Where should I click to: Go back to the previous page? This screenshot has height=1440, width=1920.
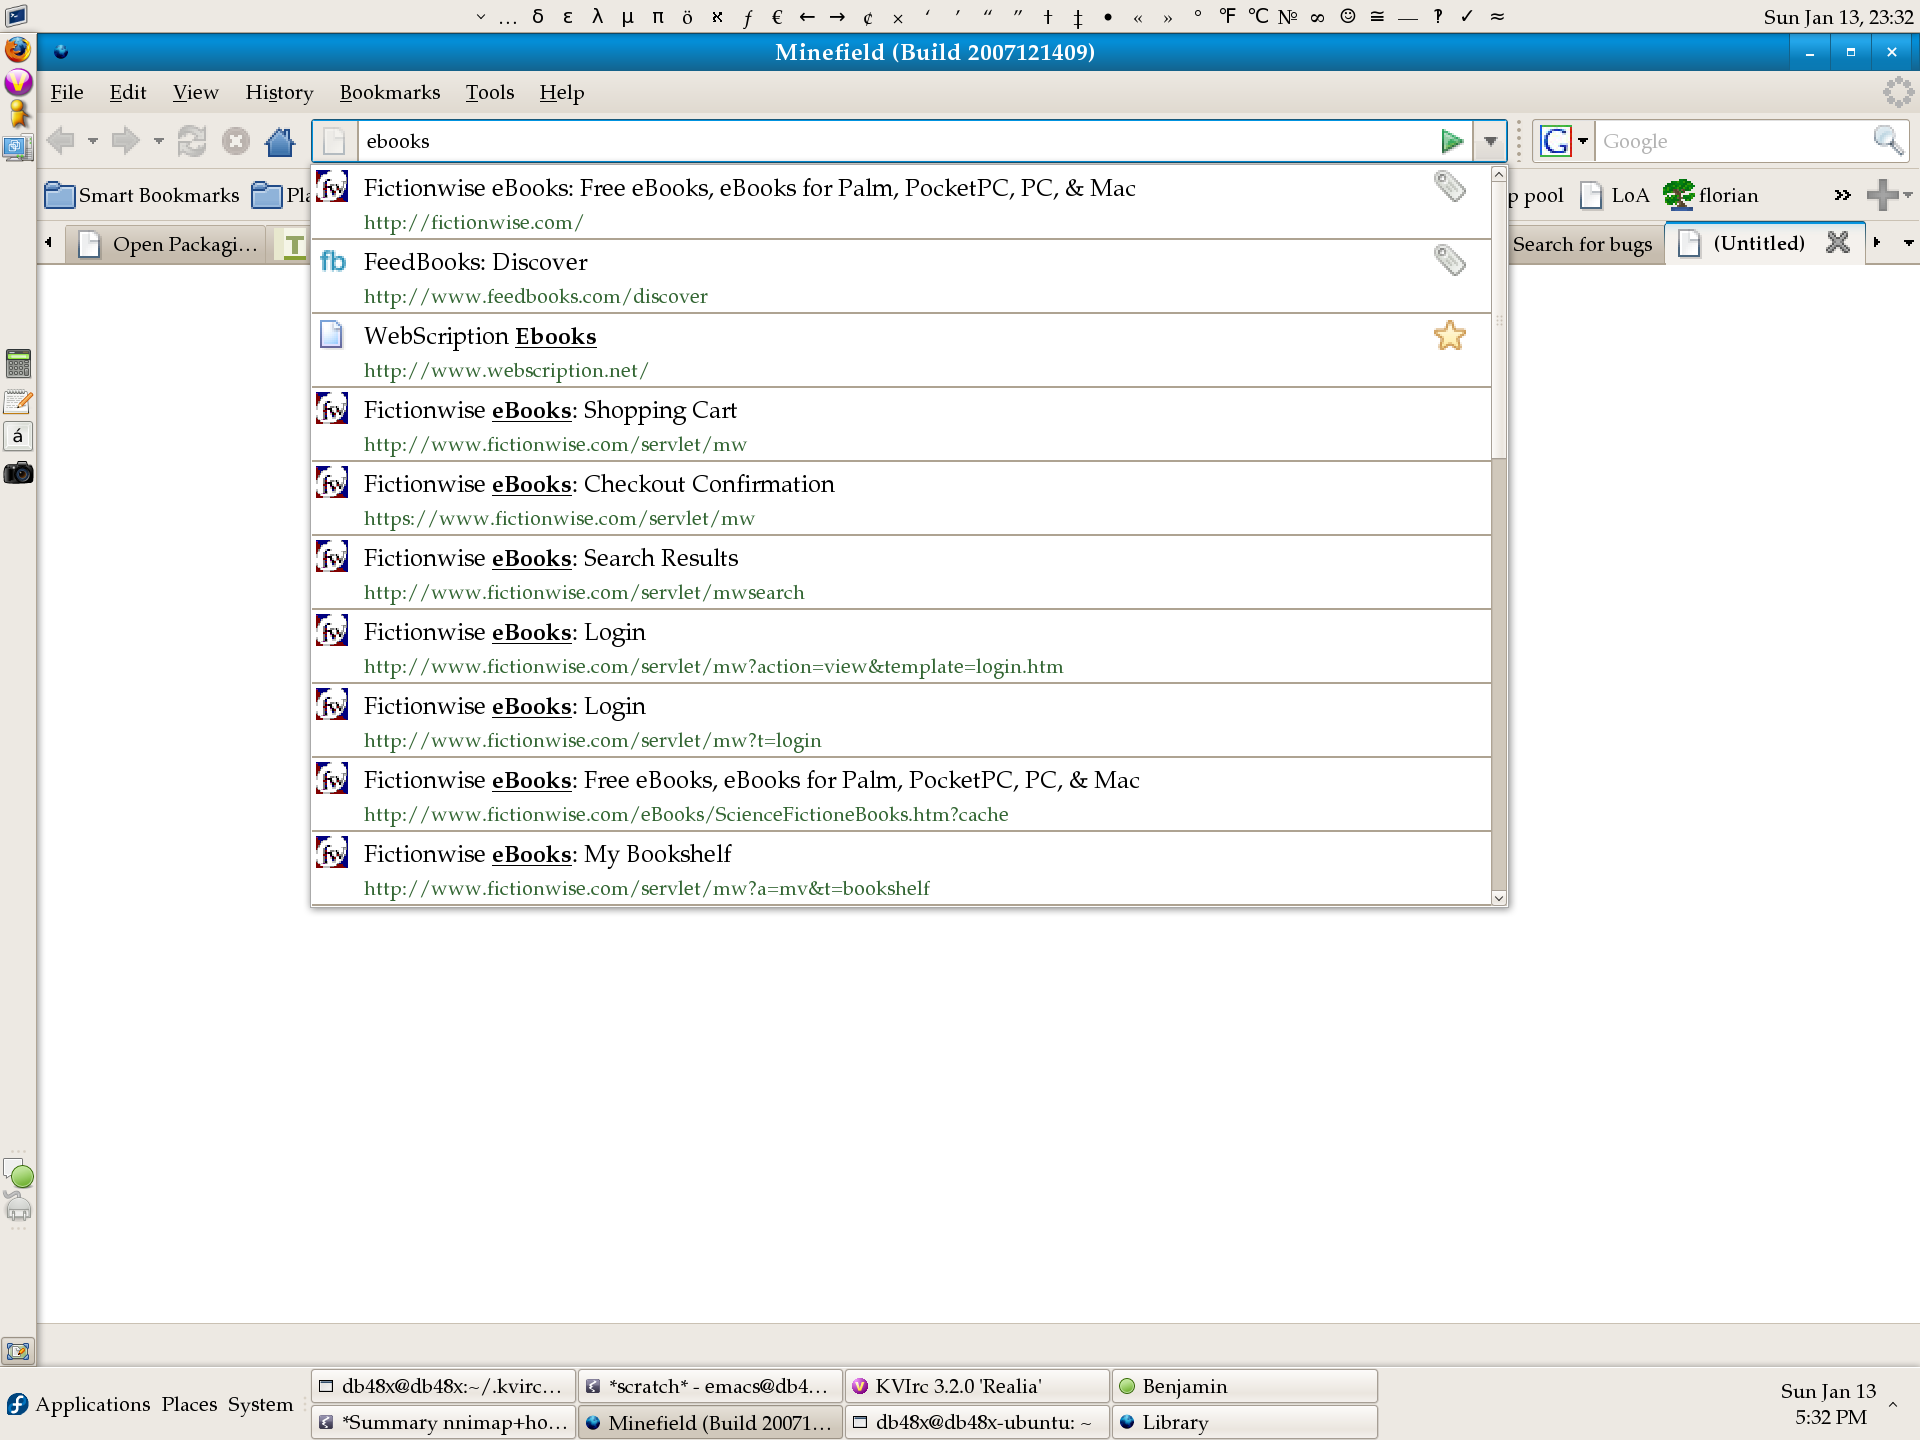point(60,141)
